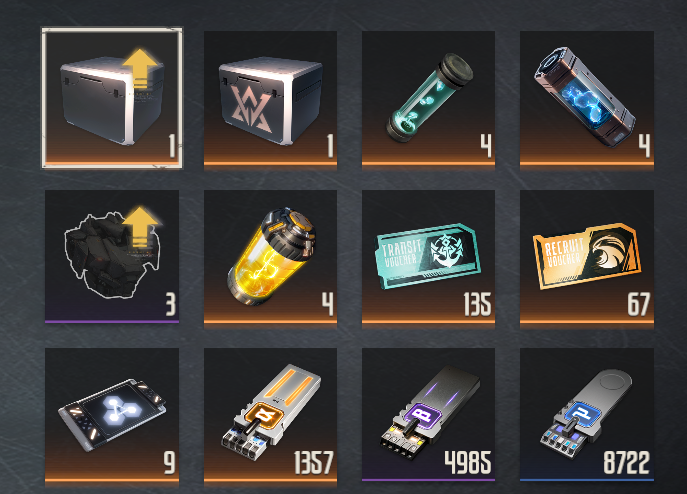Select the teal Transit Voucher ticket
The image size is (687, 494).
(428, 257)
